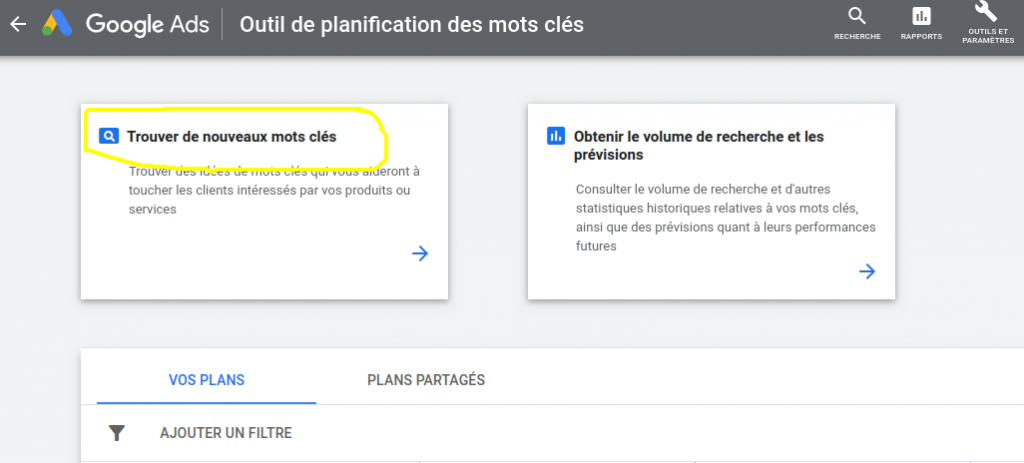Switch to the Vos Plans tab
This screenshot has height=463, width=1024.
coord(207,380)
